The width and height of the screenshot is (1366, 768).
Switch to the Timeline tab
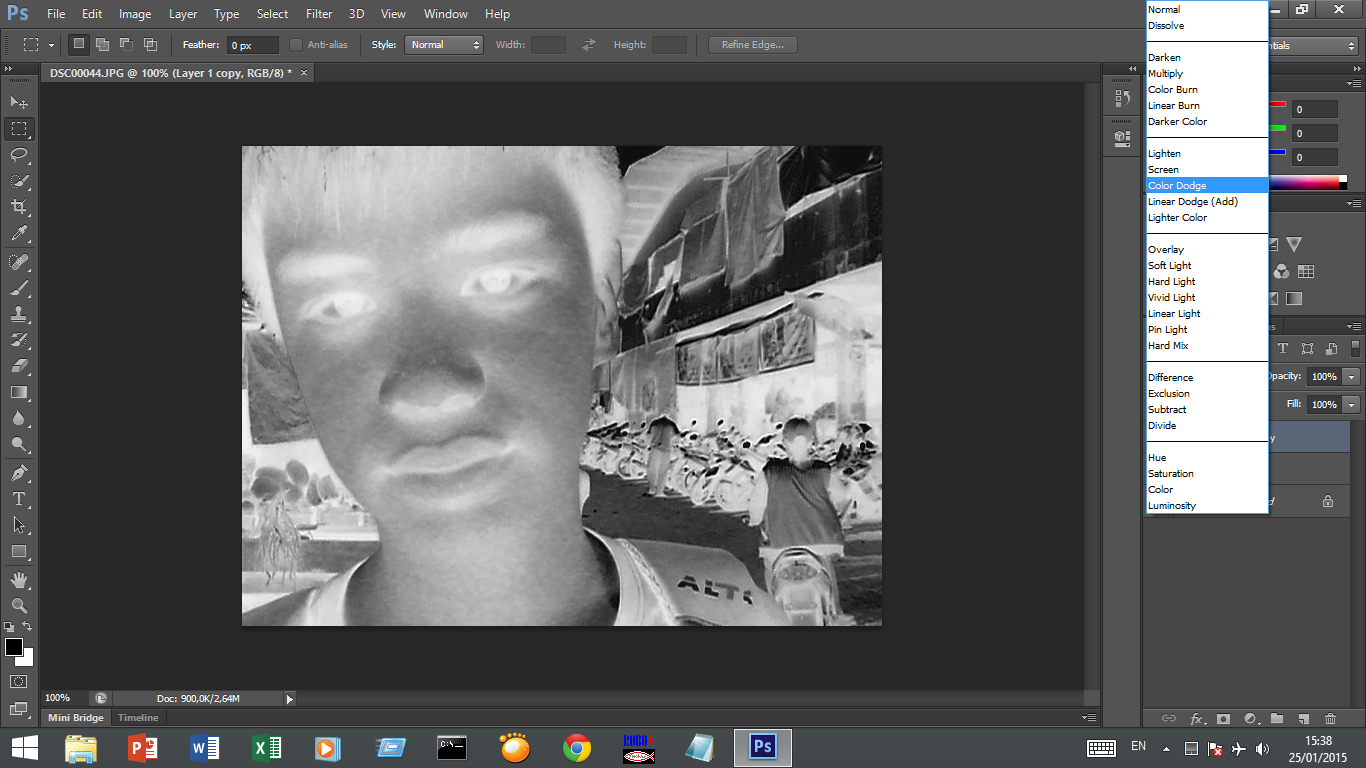pyautogui.click(x=138, y=718)
